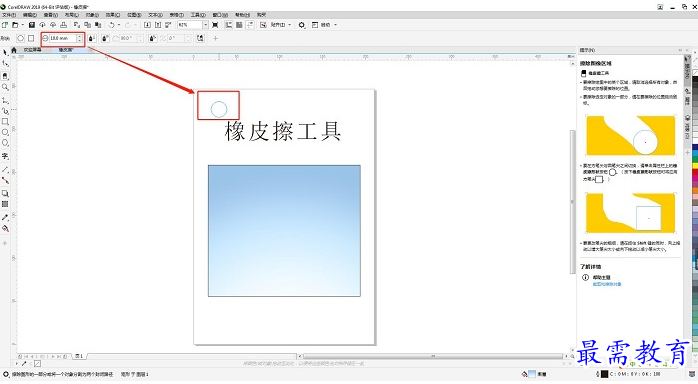Image resolution: width=698 pixels, height=384 pixels.
Task: Select the Text tool (字)
Action: (5, 156)
